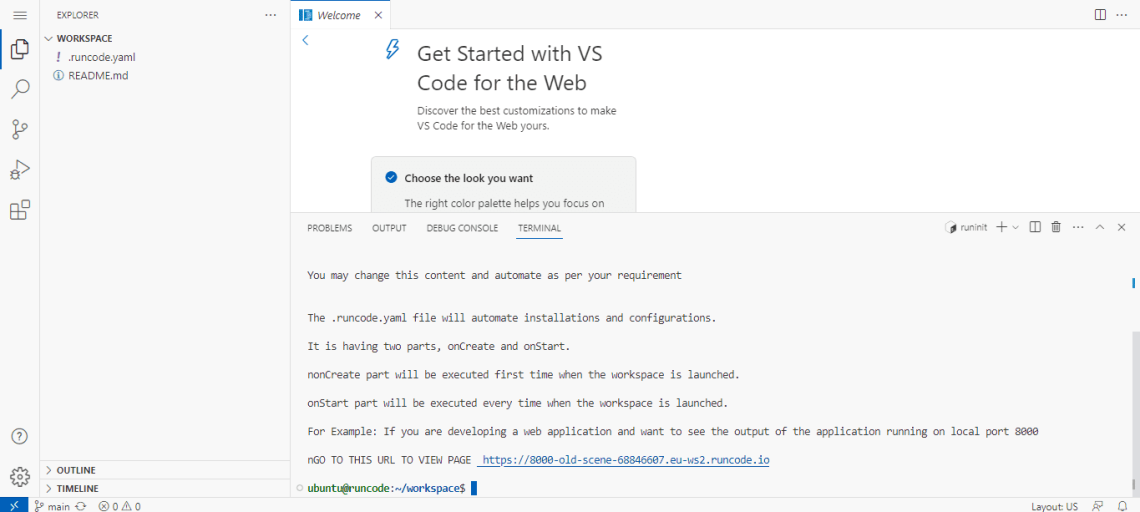Screen dimensions: 1140x512
Task: Switch to the PROBLEMS tab
Action: [x=329, y=228]
